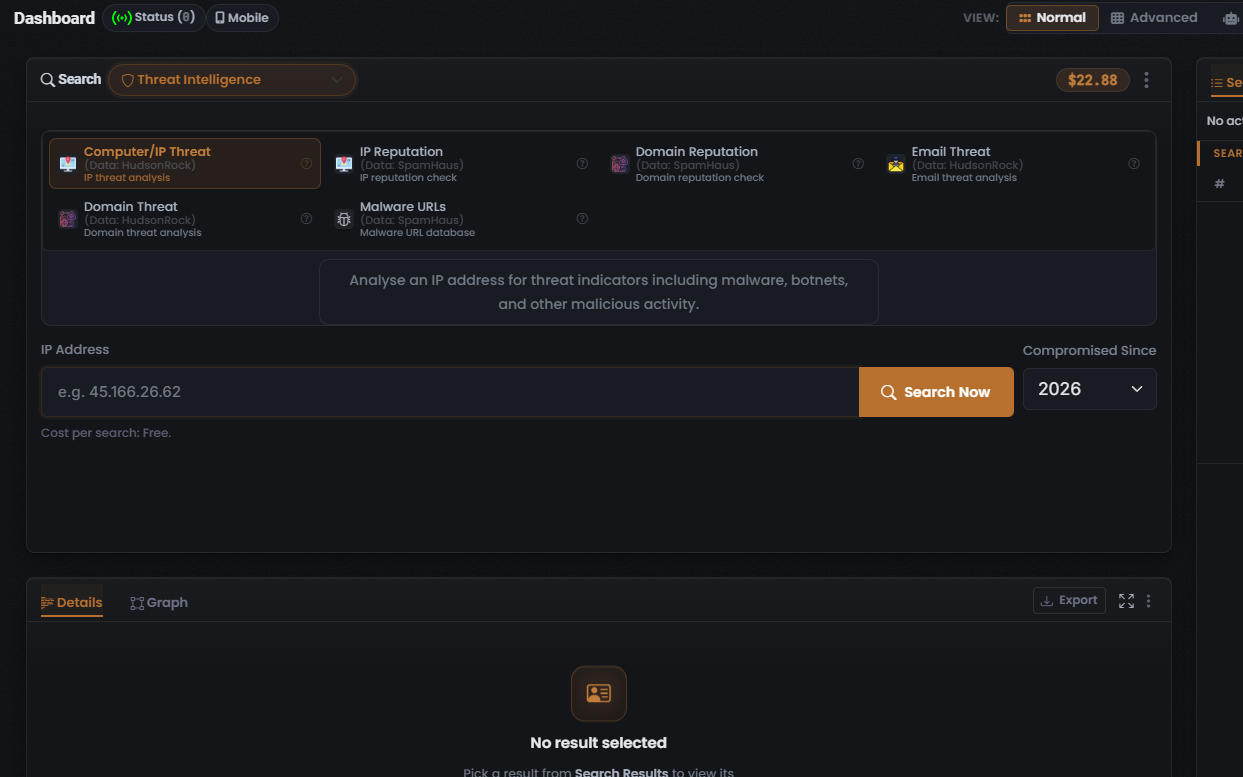Click the Dashboard title
The image size is (1243, 777).
pos(54,18)
